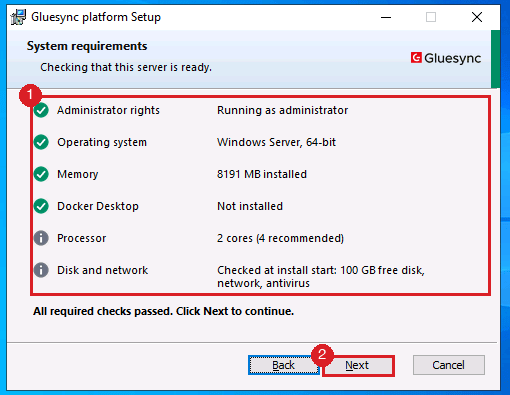Click the green check beside Administrator rights
This screenshot has width=510, height=395.
[x=41, y=110]
